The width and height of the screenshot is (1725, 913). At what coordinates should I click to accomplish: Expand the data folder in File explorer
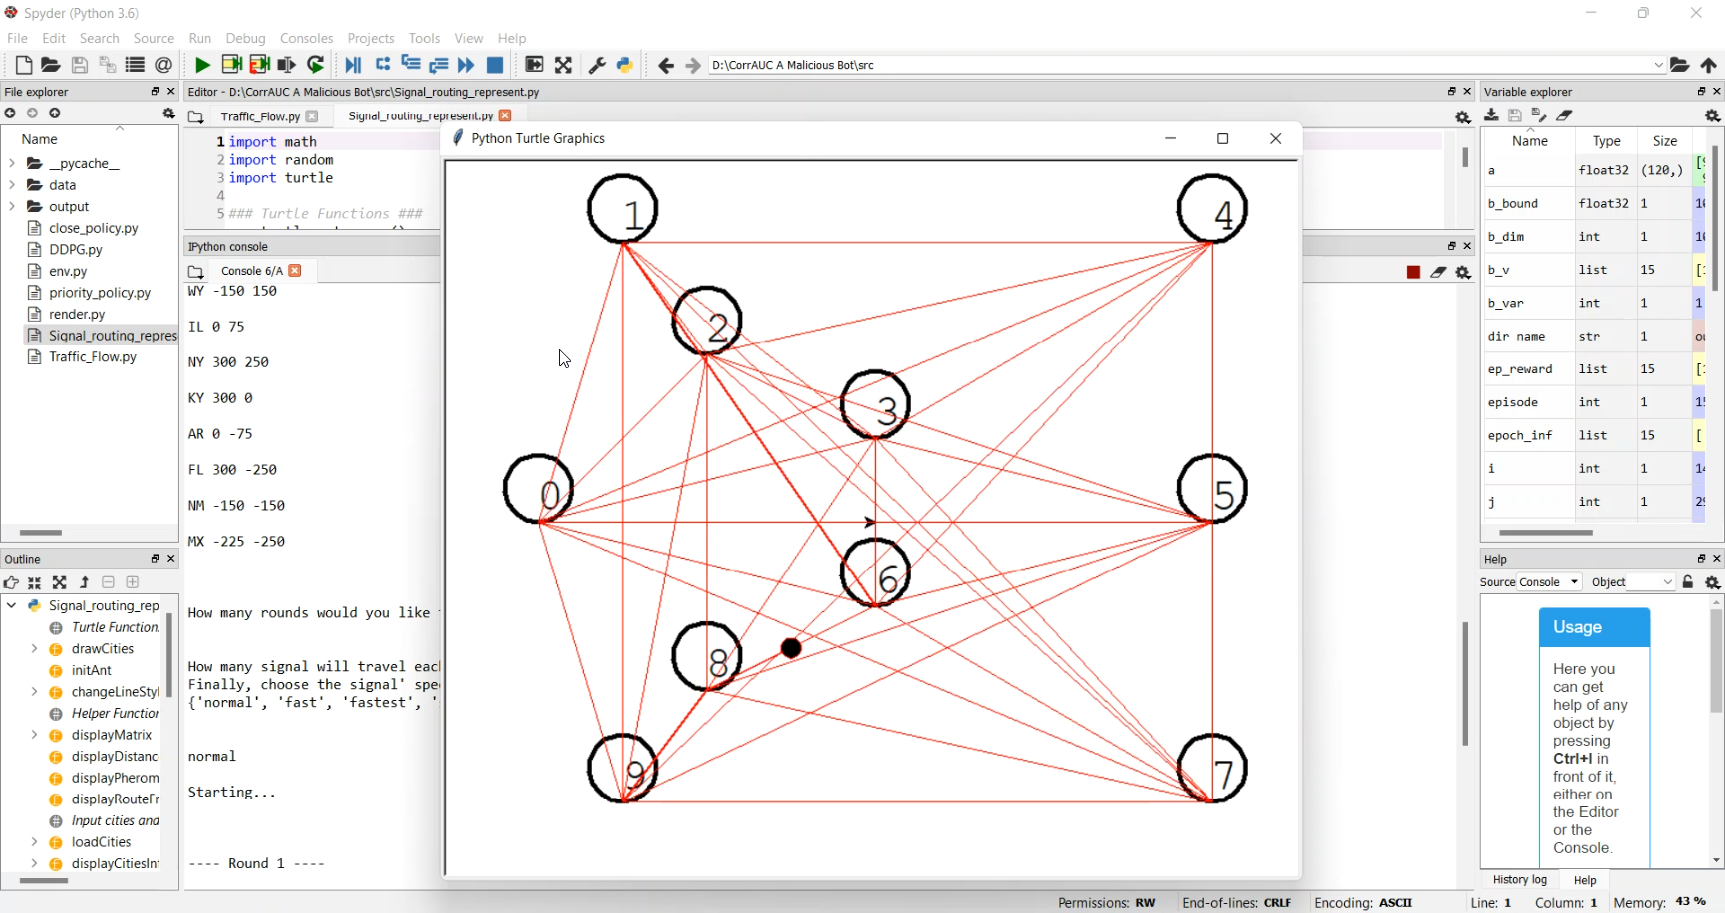[12, 185]
